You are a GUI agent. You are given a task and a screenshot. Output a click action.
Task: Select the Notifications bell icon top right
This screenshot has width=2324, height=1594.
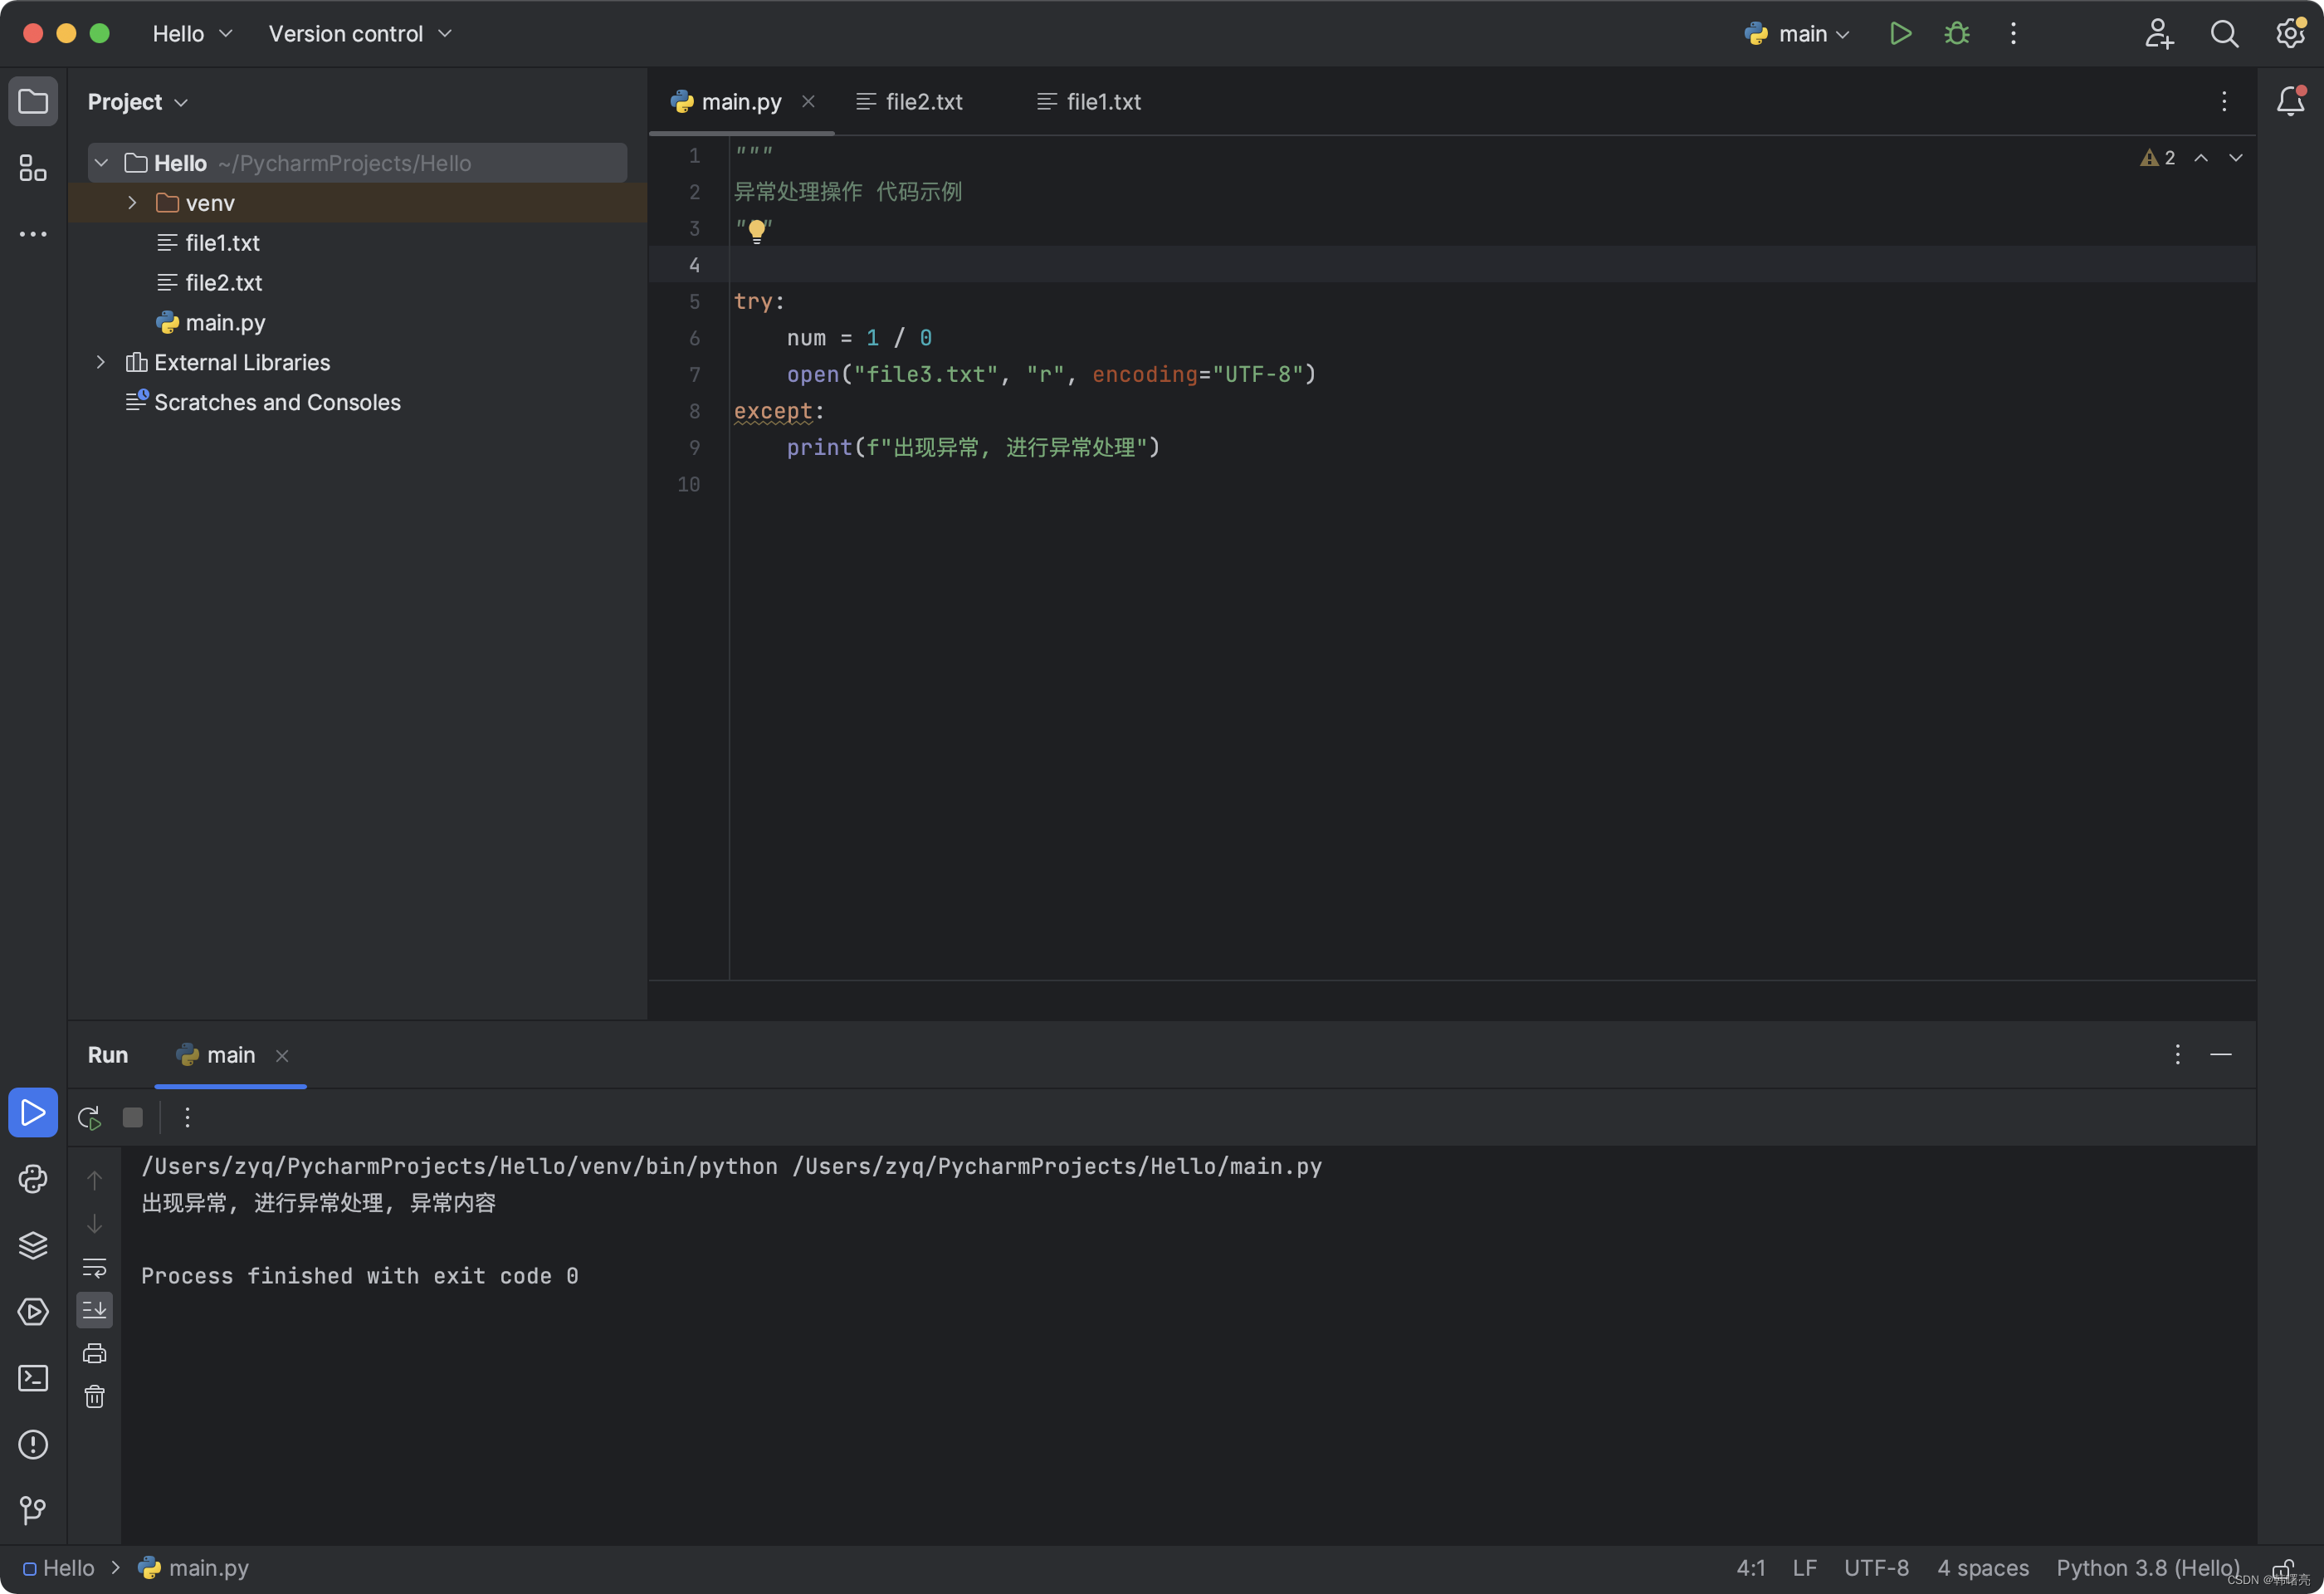[x=2291, y=100]
